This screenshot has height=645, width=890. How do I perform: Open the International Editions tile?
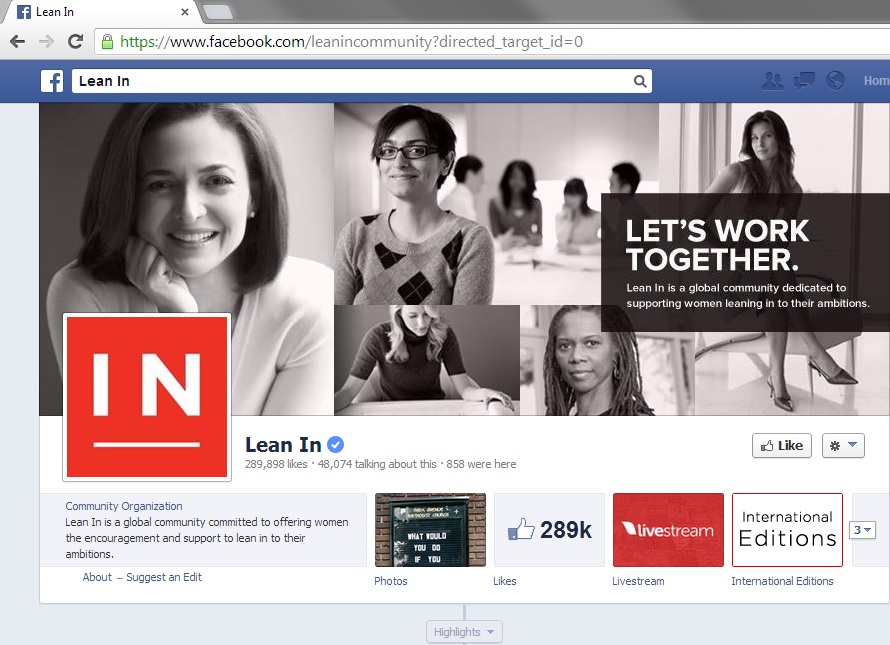click(787, 530)
